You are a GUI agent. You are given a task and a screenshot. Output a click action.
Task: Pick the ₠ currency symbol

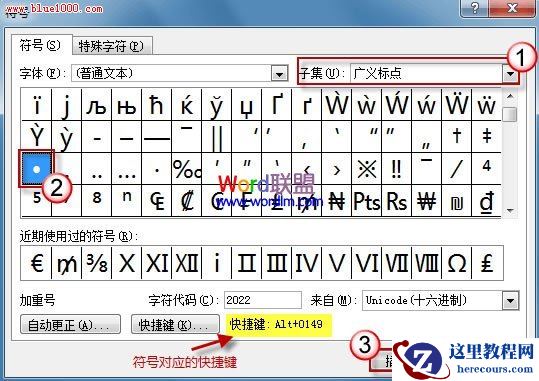pyautogui.click(x=156, y=200)
